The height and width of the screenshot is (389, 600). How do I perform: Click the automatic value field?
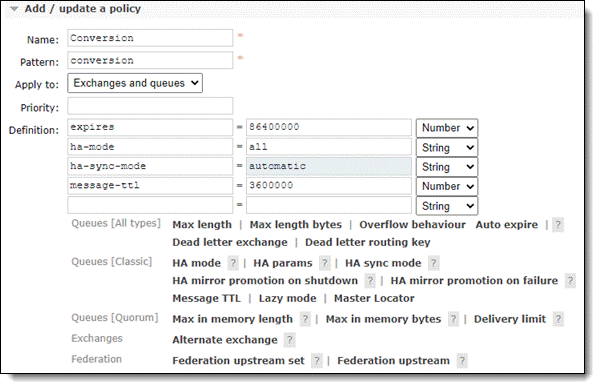click(329, 166)
